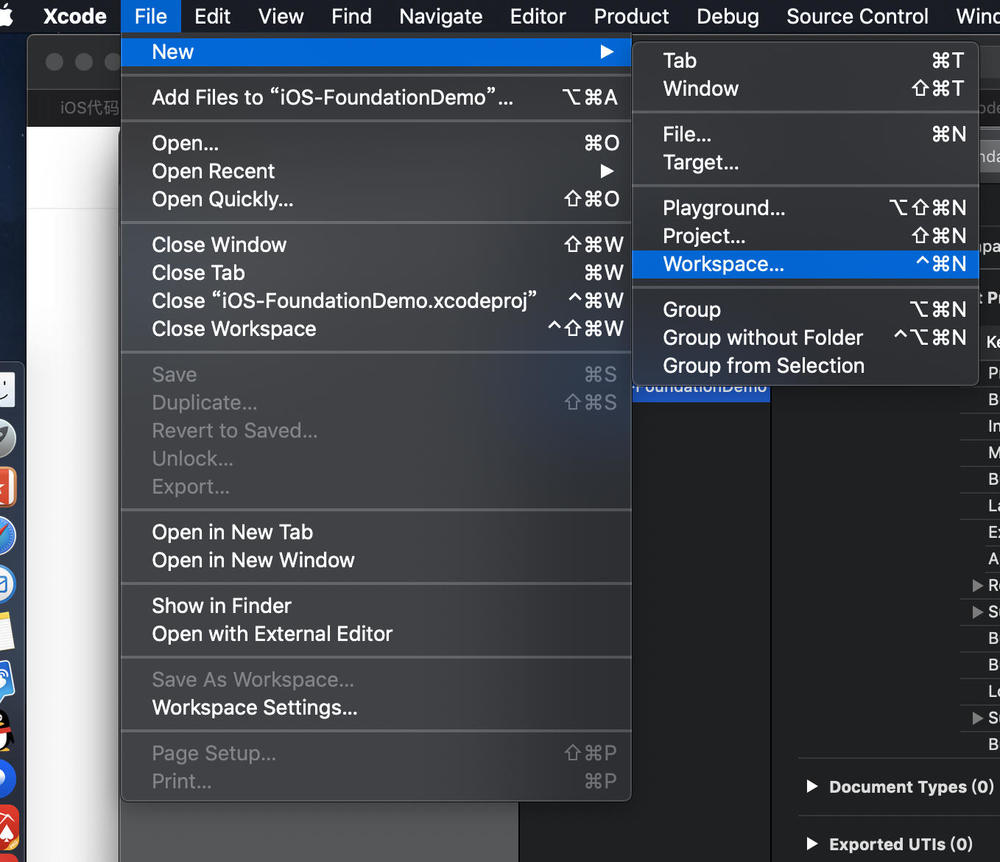Open the Navigate menu
The height and width of the screenshot is (862, 1000).
(x=441, y=16)
